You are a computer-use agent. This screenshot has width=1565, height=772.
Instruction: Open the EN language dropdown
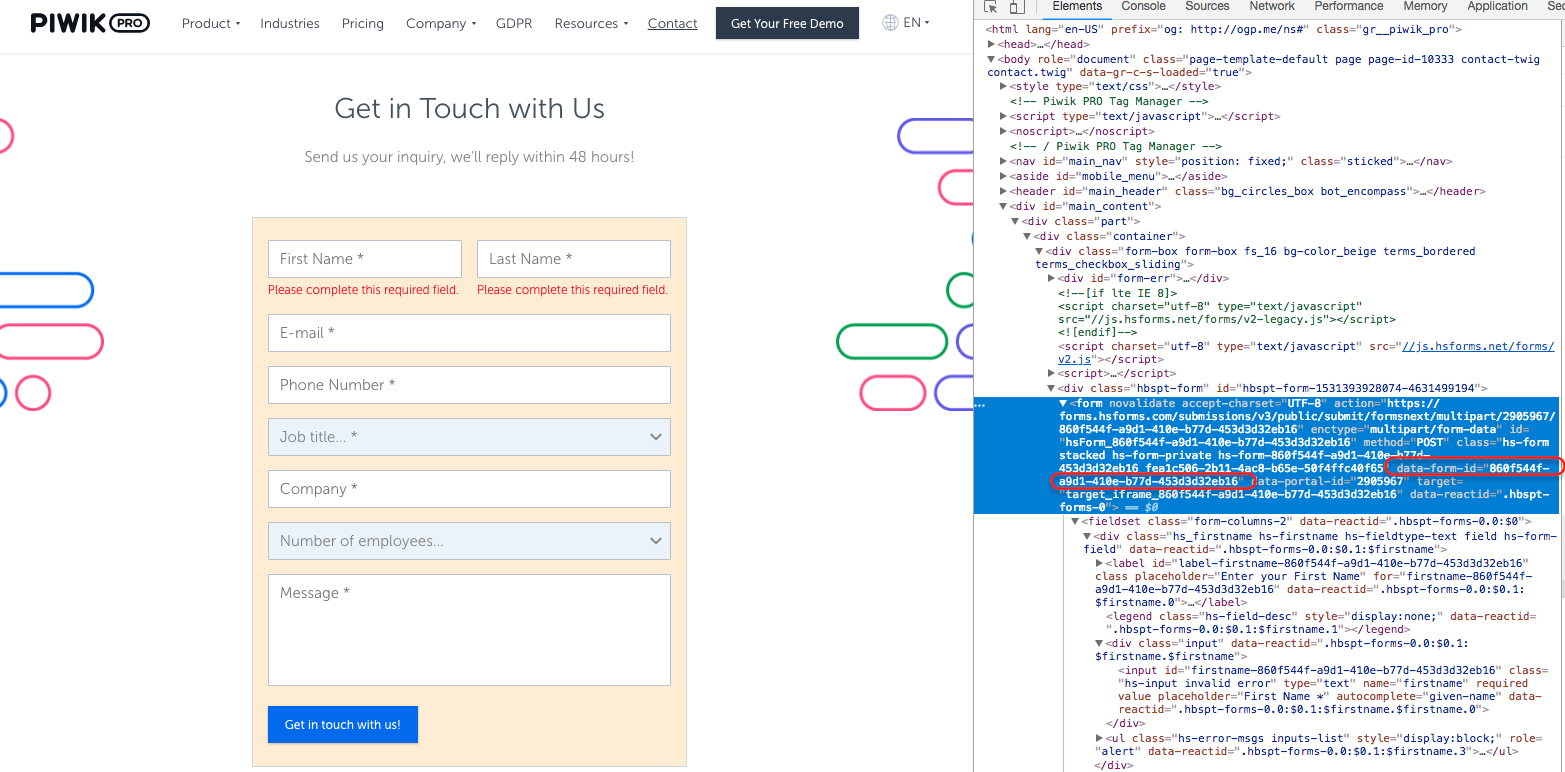(x=916, y=22)
